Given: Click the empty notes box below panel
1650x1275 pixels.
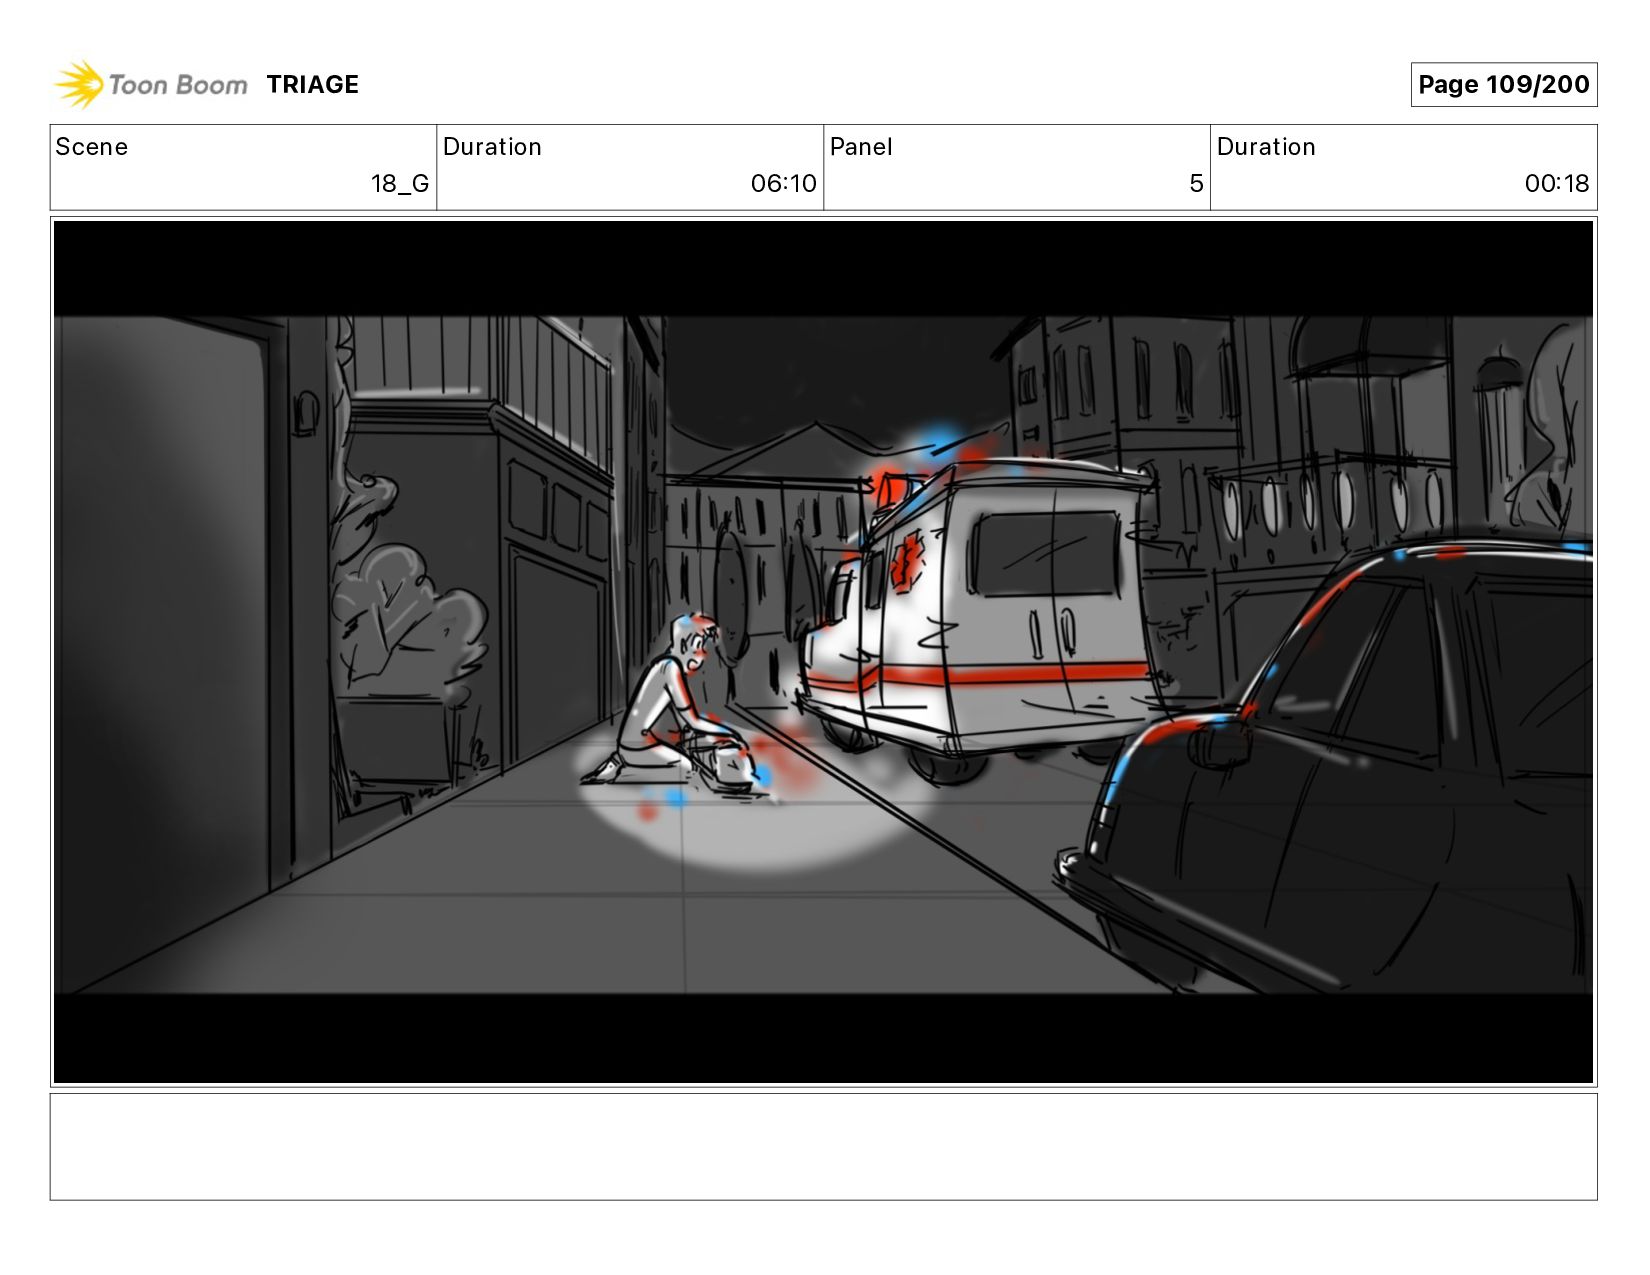Looking at the screenshot, I should pyautogui.click(x=823, y=1147).
